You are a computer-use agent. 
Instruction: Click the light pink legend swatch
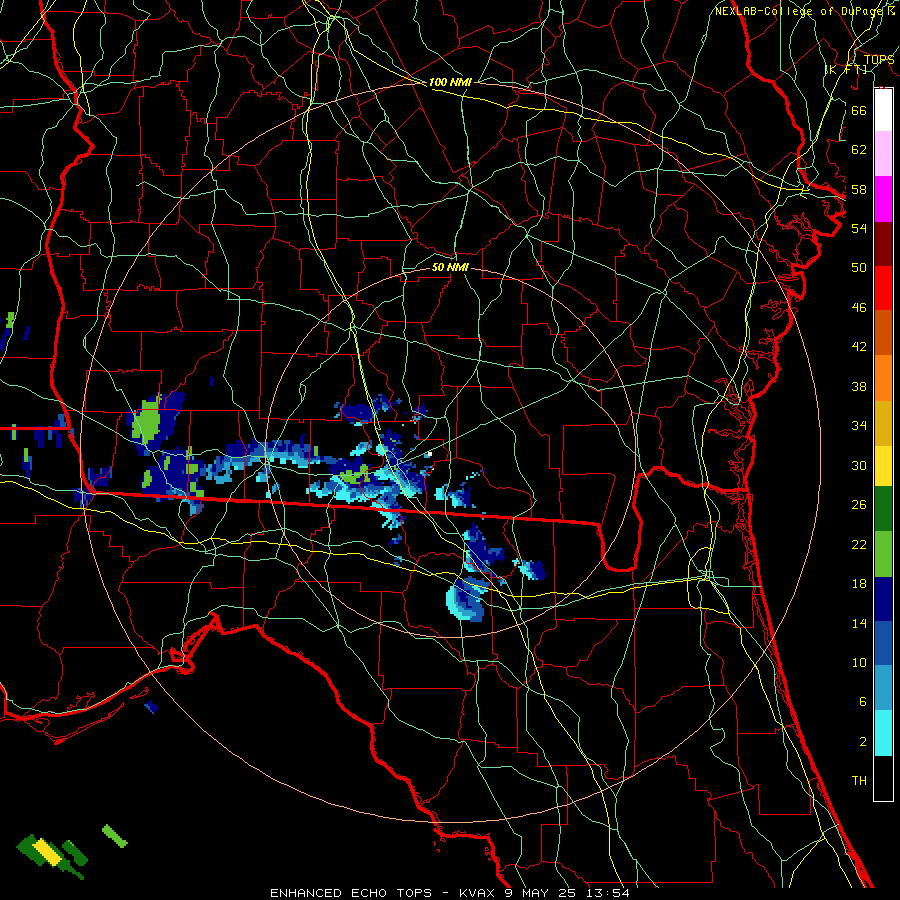[x=883, y=154]
